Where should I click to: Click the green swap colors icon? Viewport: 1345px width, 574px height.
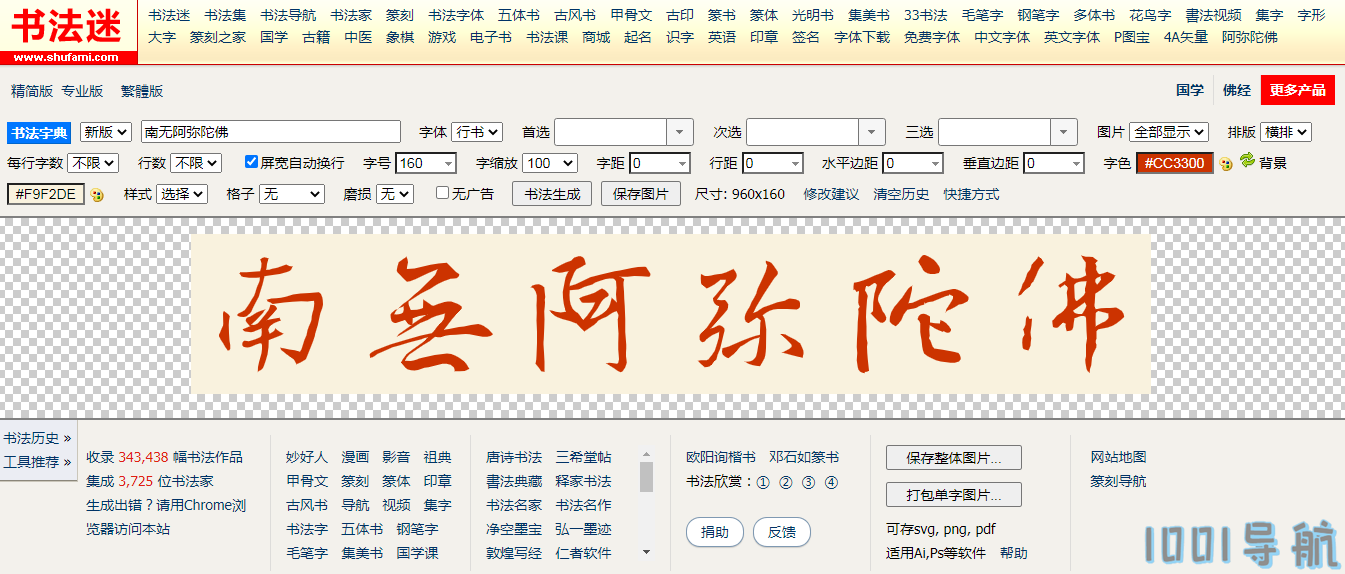(x=1247, y=160)
